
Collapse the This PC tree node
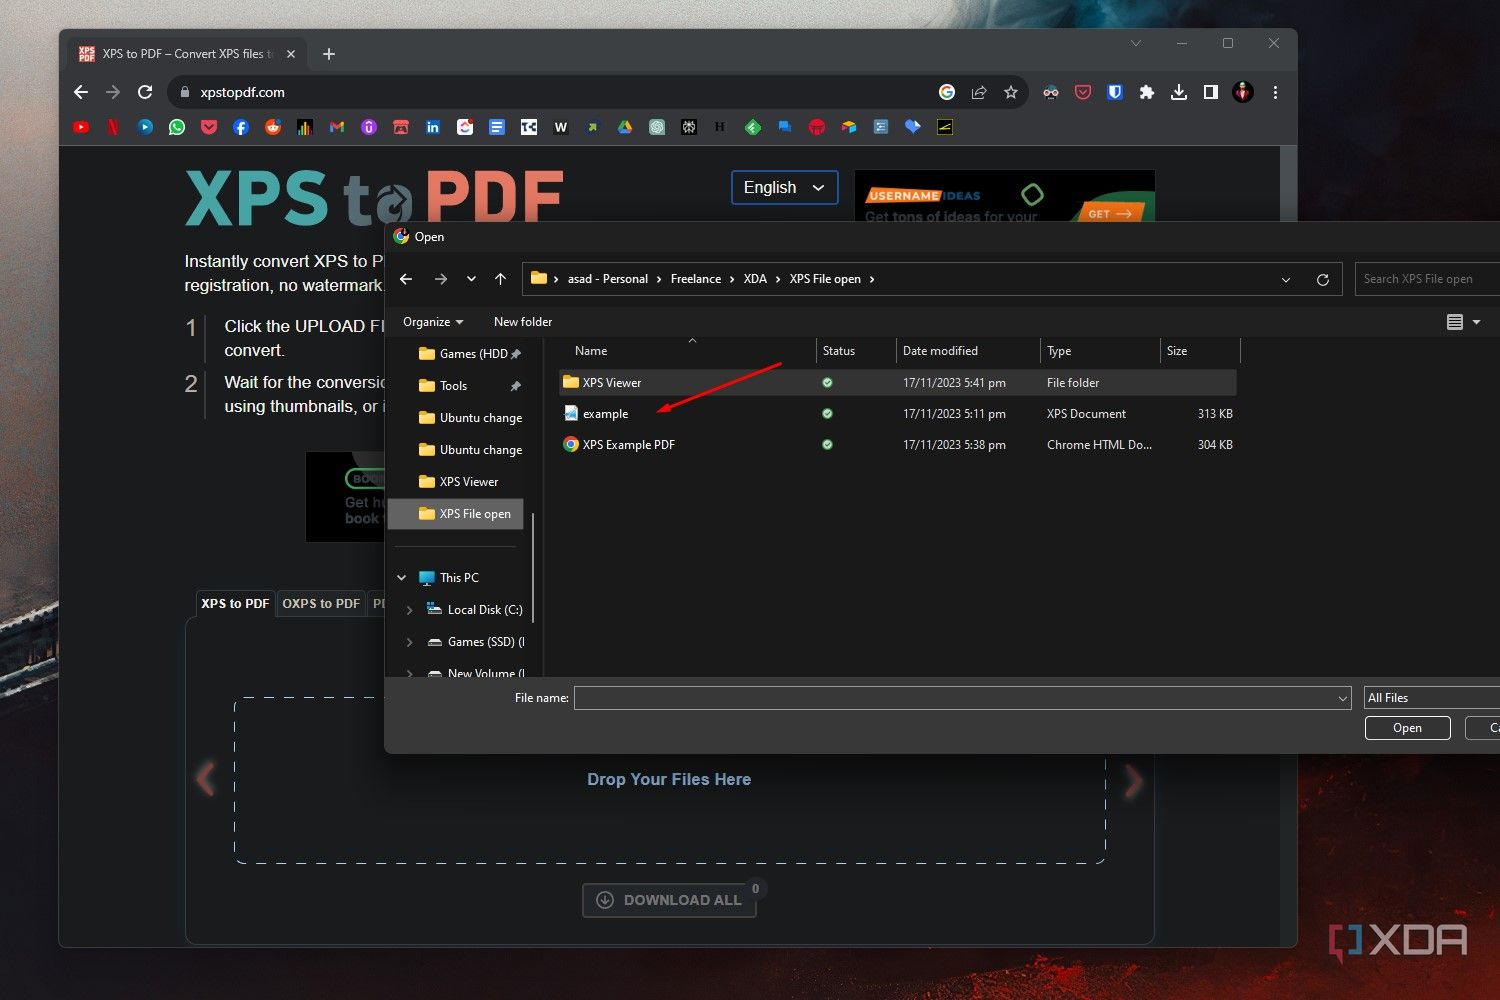coord(401,578)
